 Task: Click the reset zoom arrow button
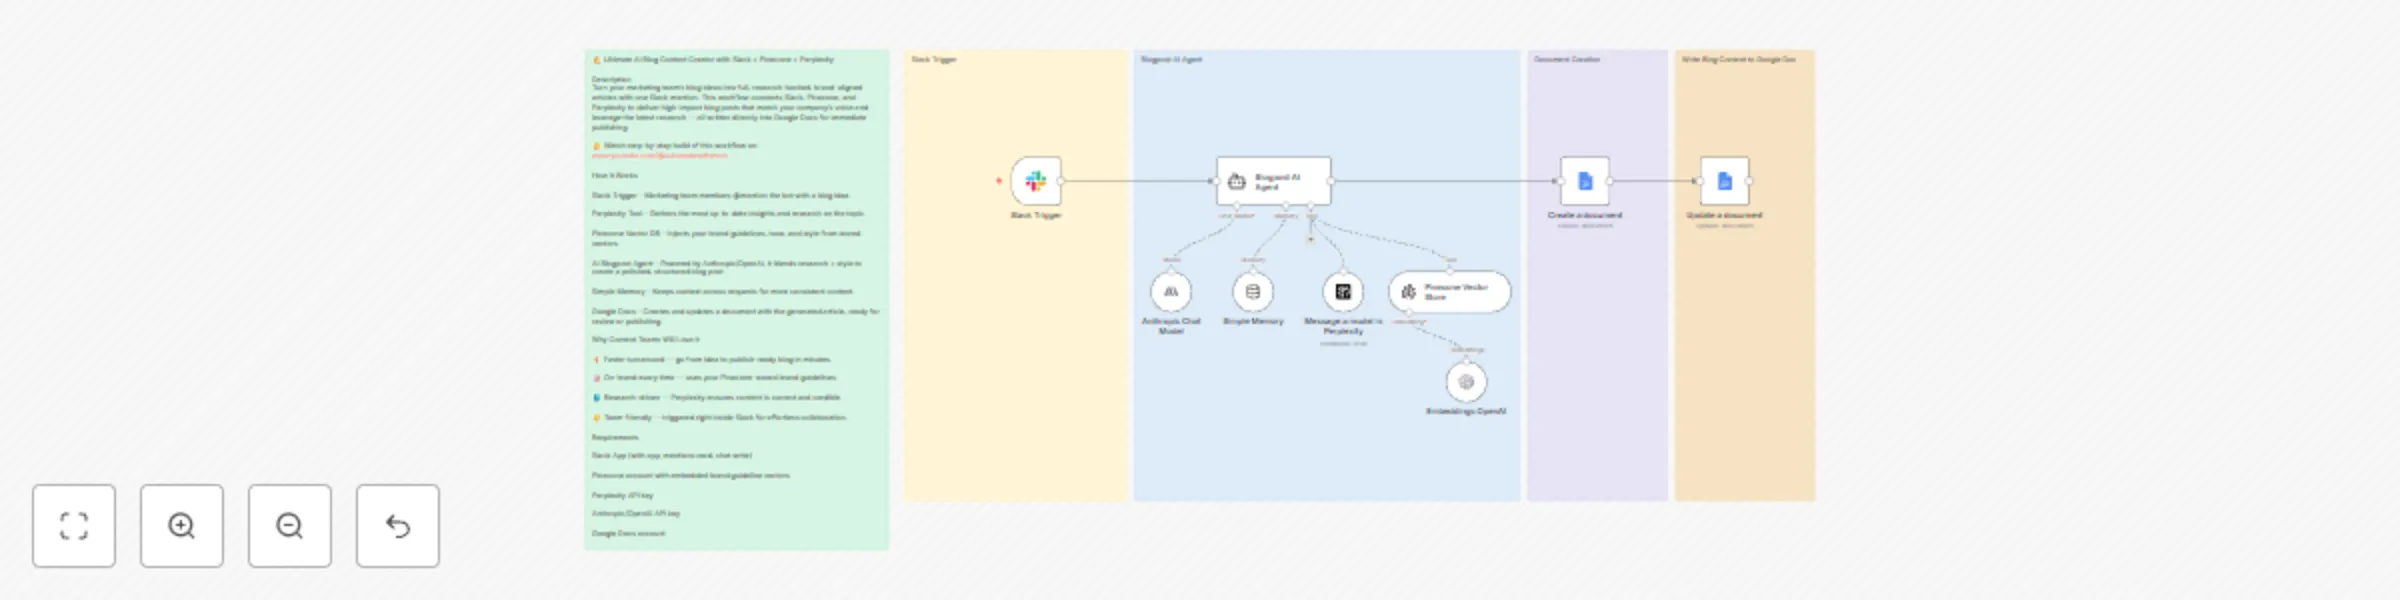(x=398, y=526)
